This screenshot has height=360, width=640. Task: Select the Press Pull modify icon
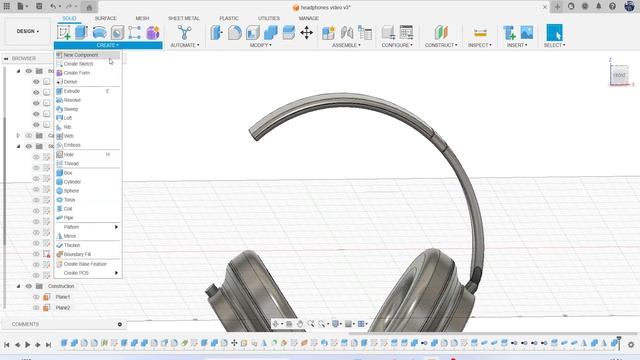(x=217, y=33)
